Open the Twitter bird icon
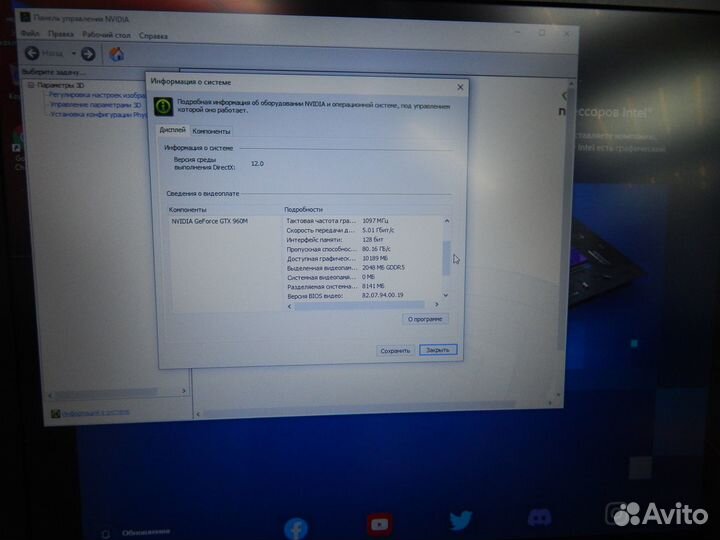Image resolution: width=720 pixels, height=540 pixels. (x=461, y=521)
